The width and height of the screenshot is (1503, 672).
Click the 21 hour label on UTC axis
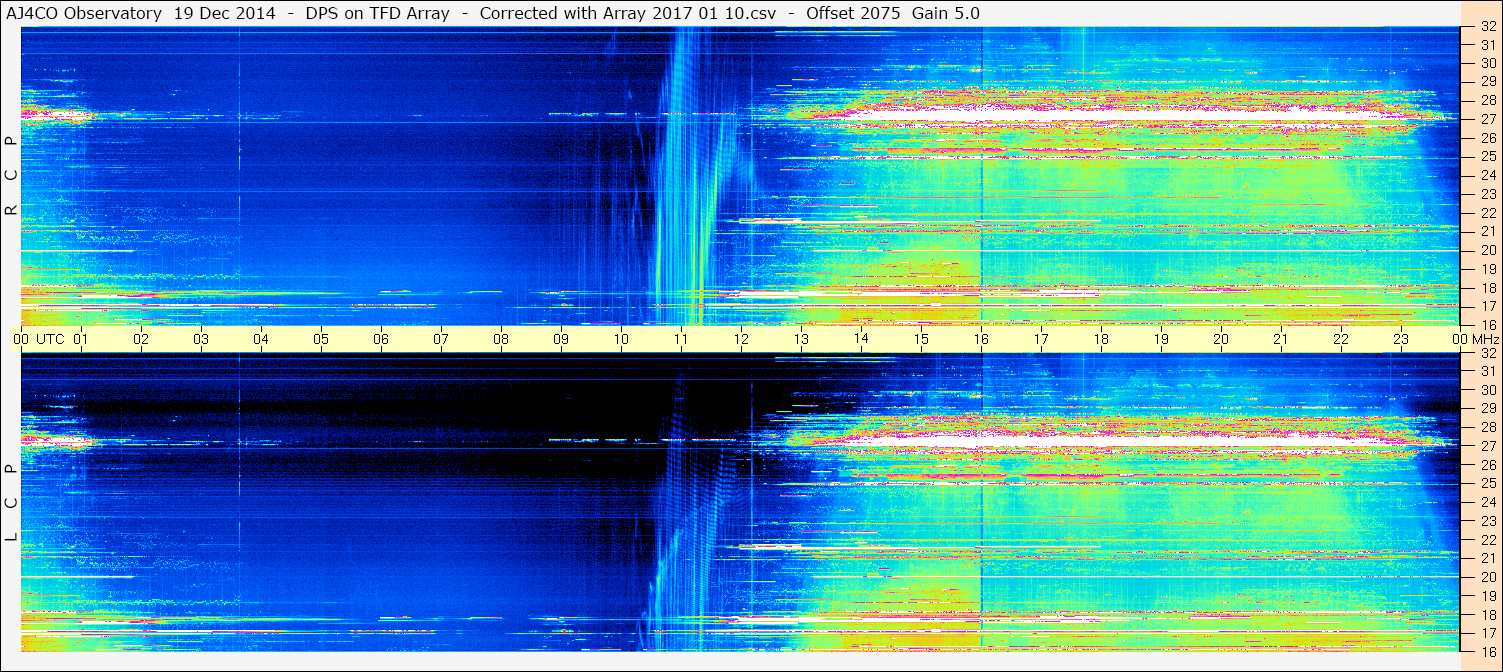pos(1281,339)
